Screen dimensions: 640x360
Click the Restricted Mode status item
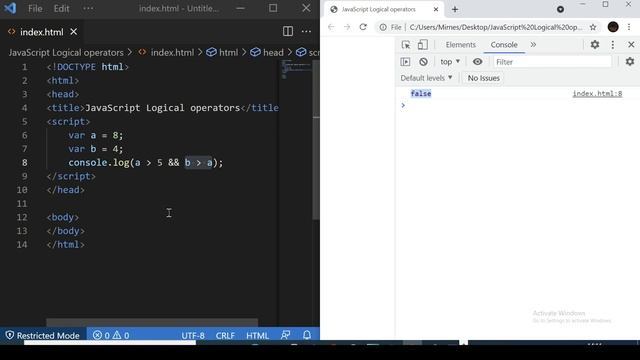coord(42,335)
